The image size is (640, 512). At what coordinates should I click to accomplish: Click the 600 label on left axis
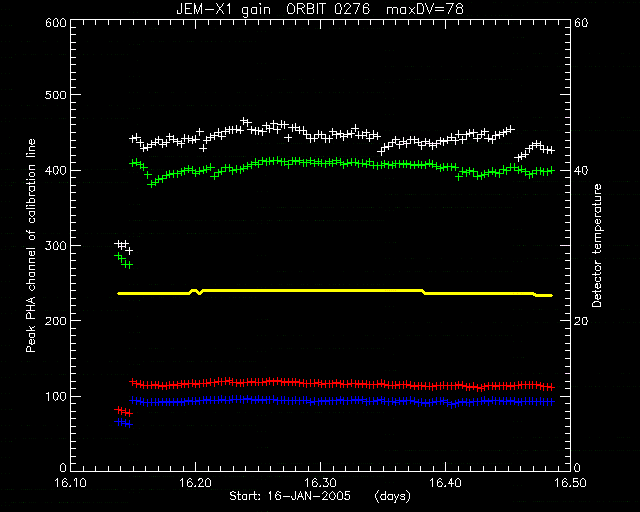coord(56,23)
